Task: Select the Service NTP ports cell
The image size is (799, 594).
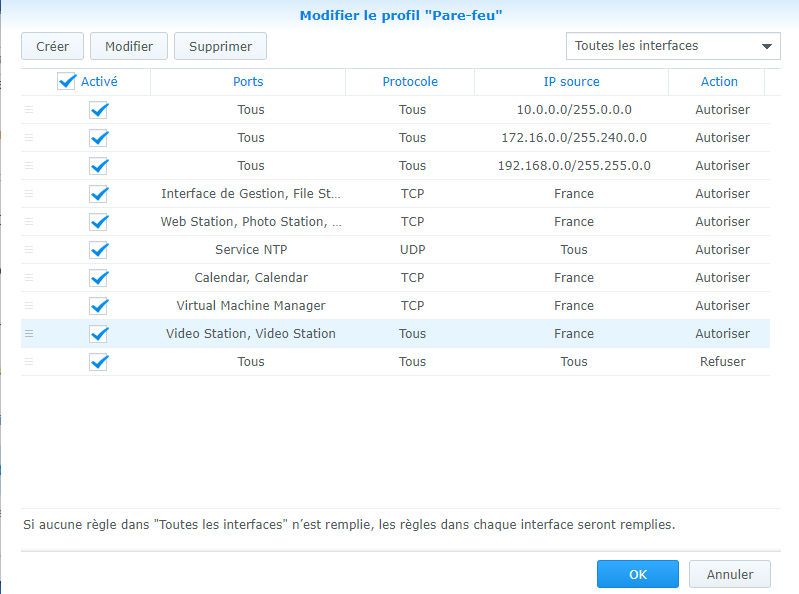Action: click(251, 250)
